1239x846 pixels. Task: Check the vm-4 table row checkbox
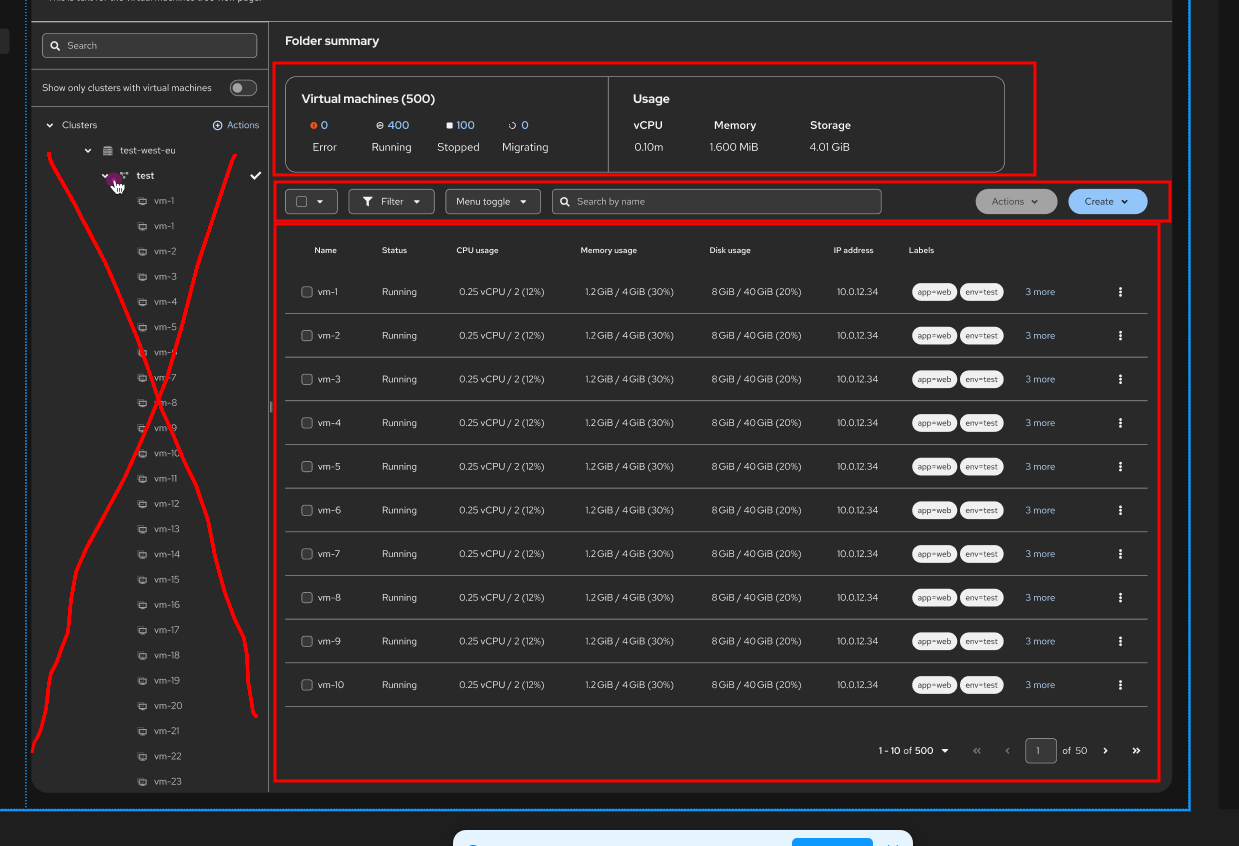(x=307, y=423)
